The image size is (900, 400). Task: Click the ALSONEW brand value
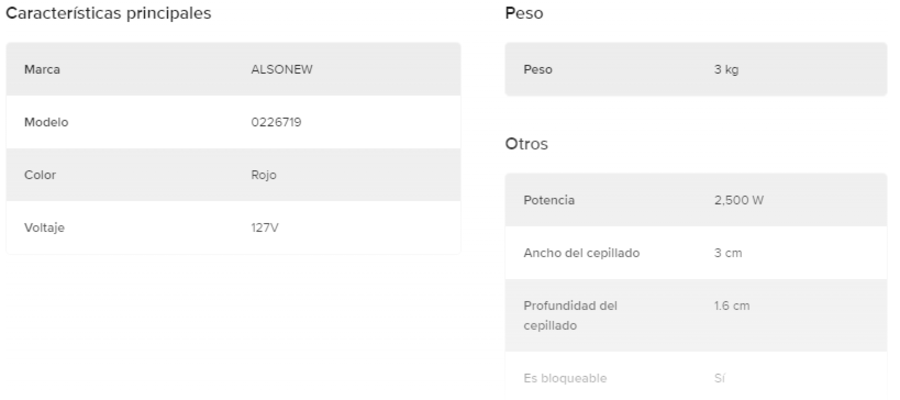click(274, 70)
